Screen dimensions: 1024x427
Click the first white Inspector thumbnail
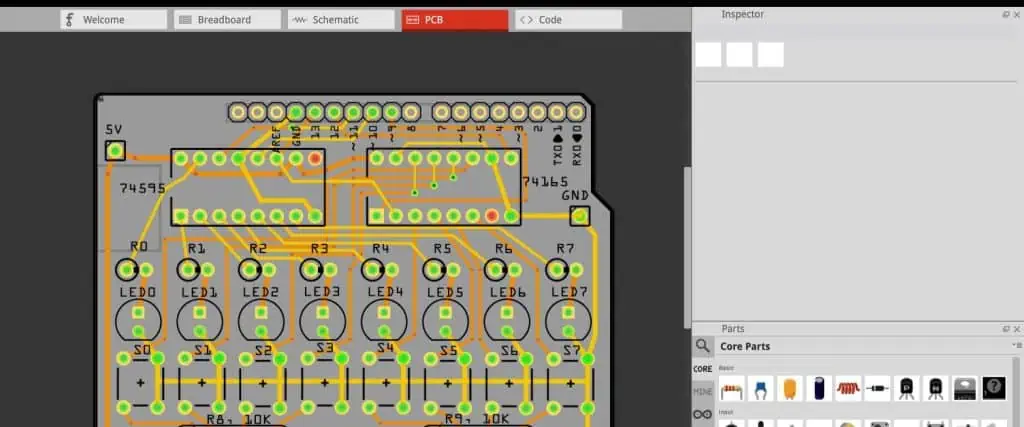click(708, 55)
